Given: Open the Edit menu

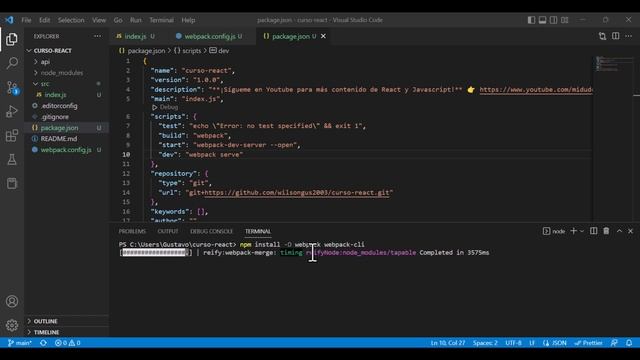Looking at the screenshot, I should coord(44,20).
